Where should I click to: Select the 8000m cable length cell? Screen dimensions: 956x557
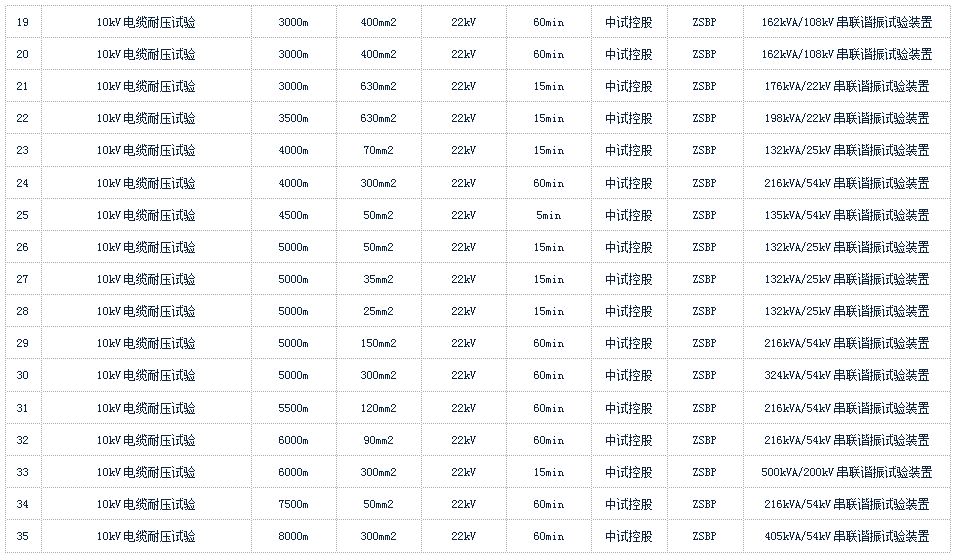(x=293, y=536)
